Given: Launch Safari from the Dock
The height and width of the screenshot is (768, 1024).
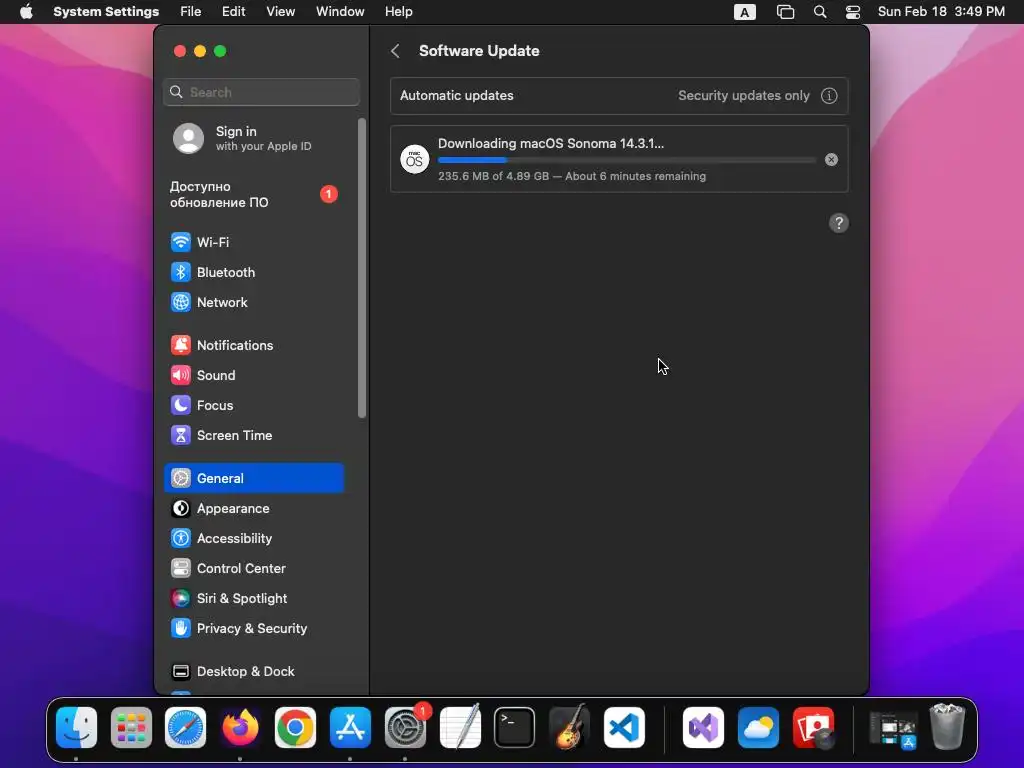Looking at the screenshot, I should coord(185,728).
